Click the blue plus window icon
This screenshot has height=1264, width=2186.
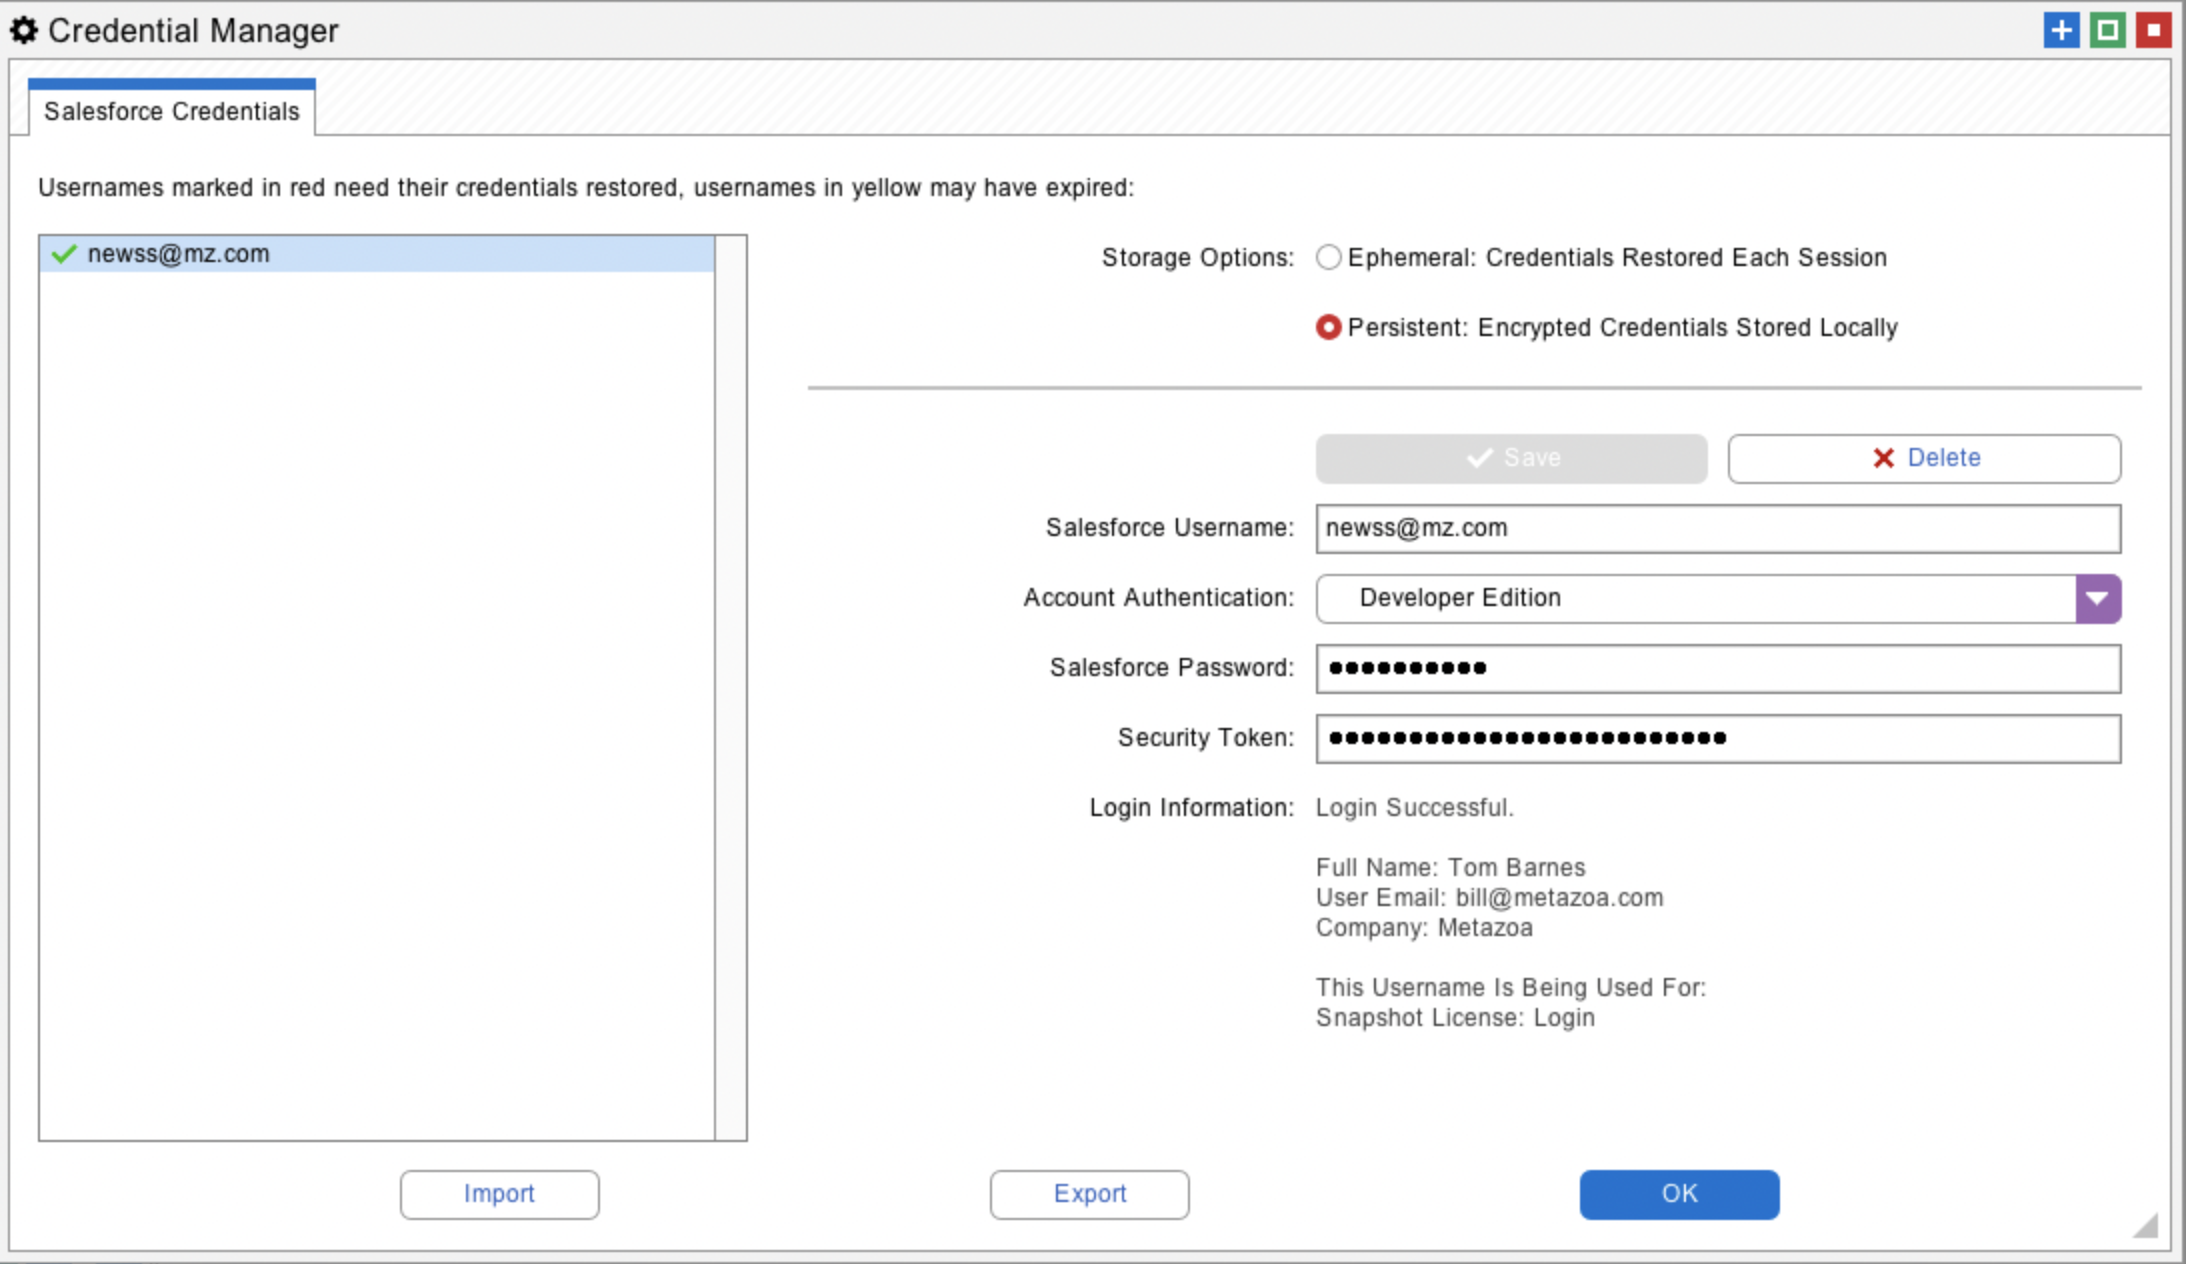[x=2061, y=30]
